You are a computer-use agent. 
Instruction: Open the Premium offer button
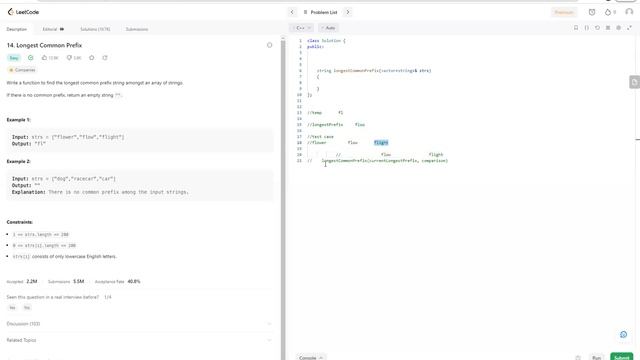pos(564,12)
